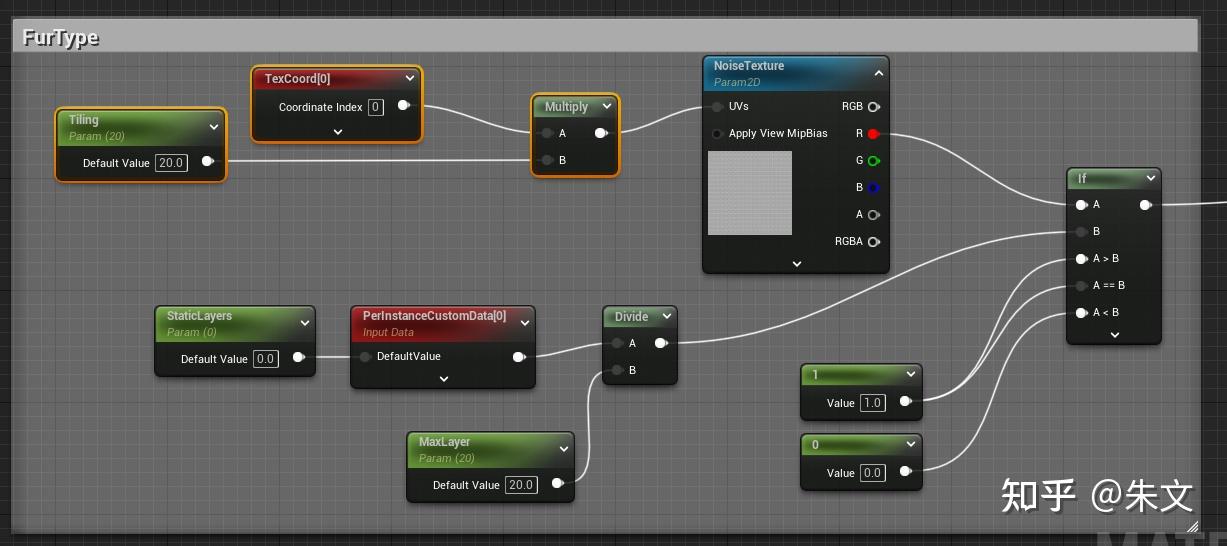The image size is (1227, 546).
Task: Collapse the NoiseTexture node using header chevron
Action: (878, 72)
